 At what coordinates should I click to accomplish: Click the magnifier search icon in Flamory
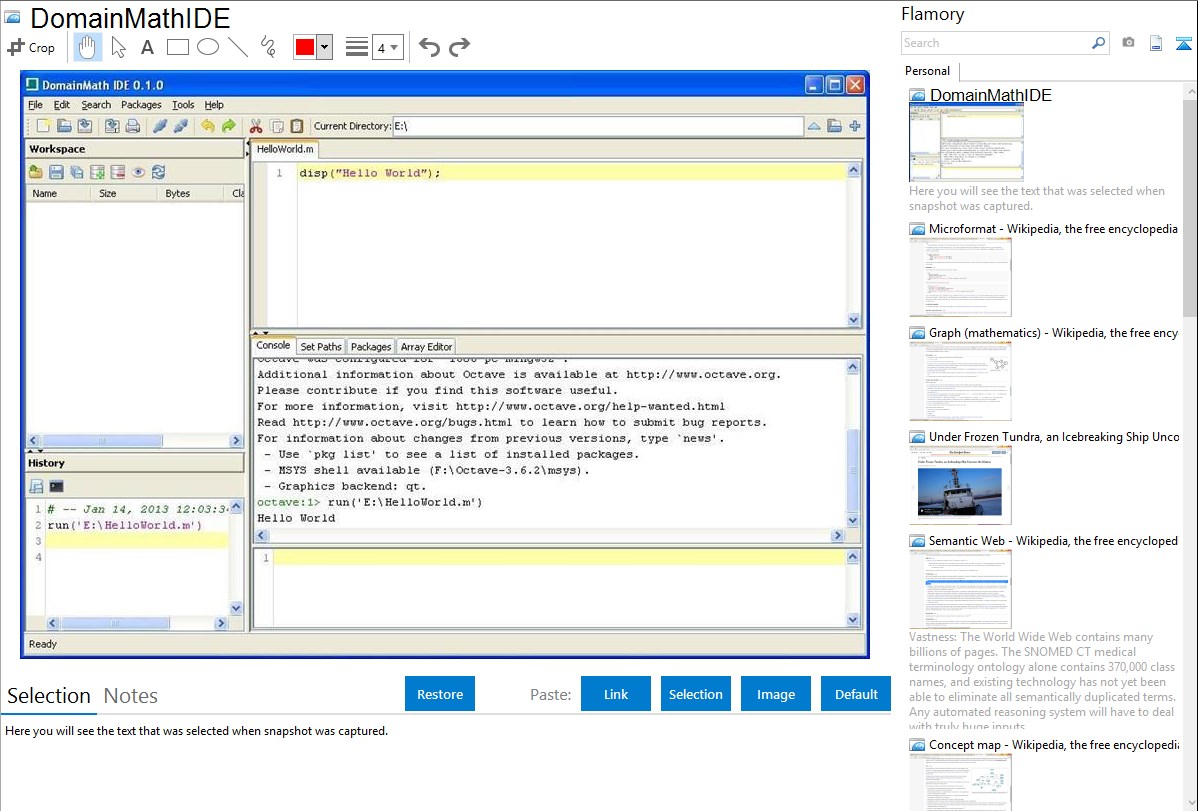point(1098,43)
